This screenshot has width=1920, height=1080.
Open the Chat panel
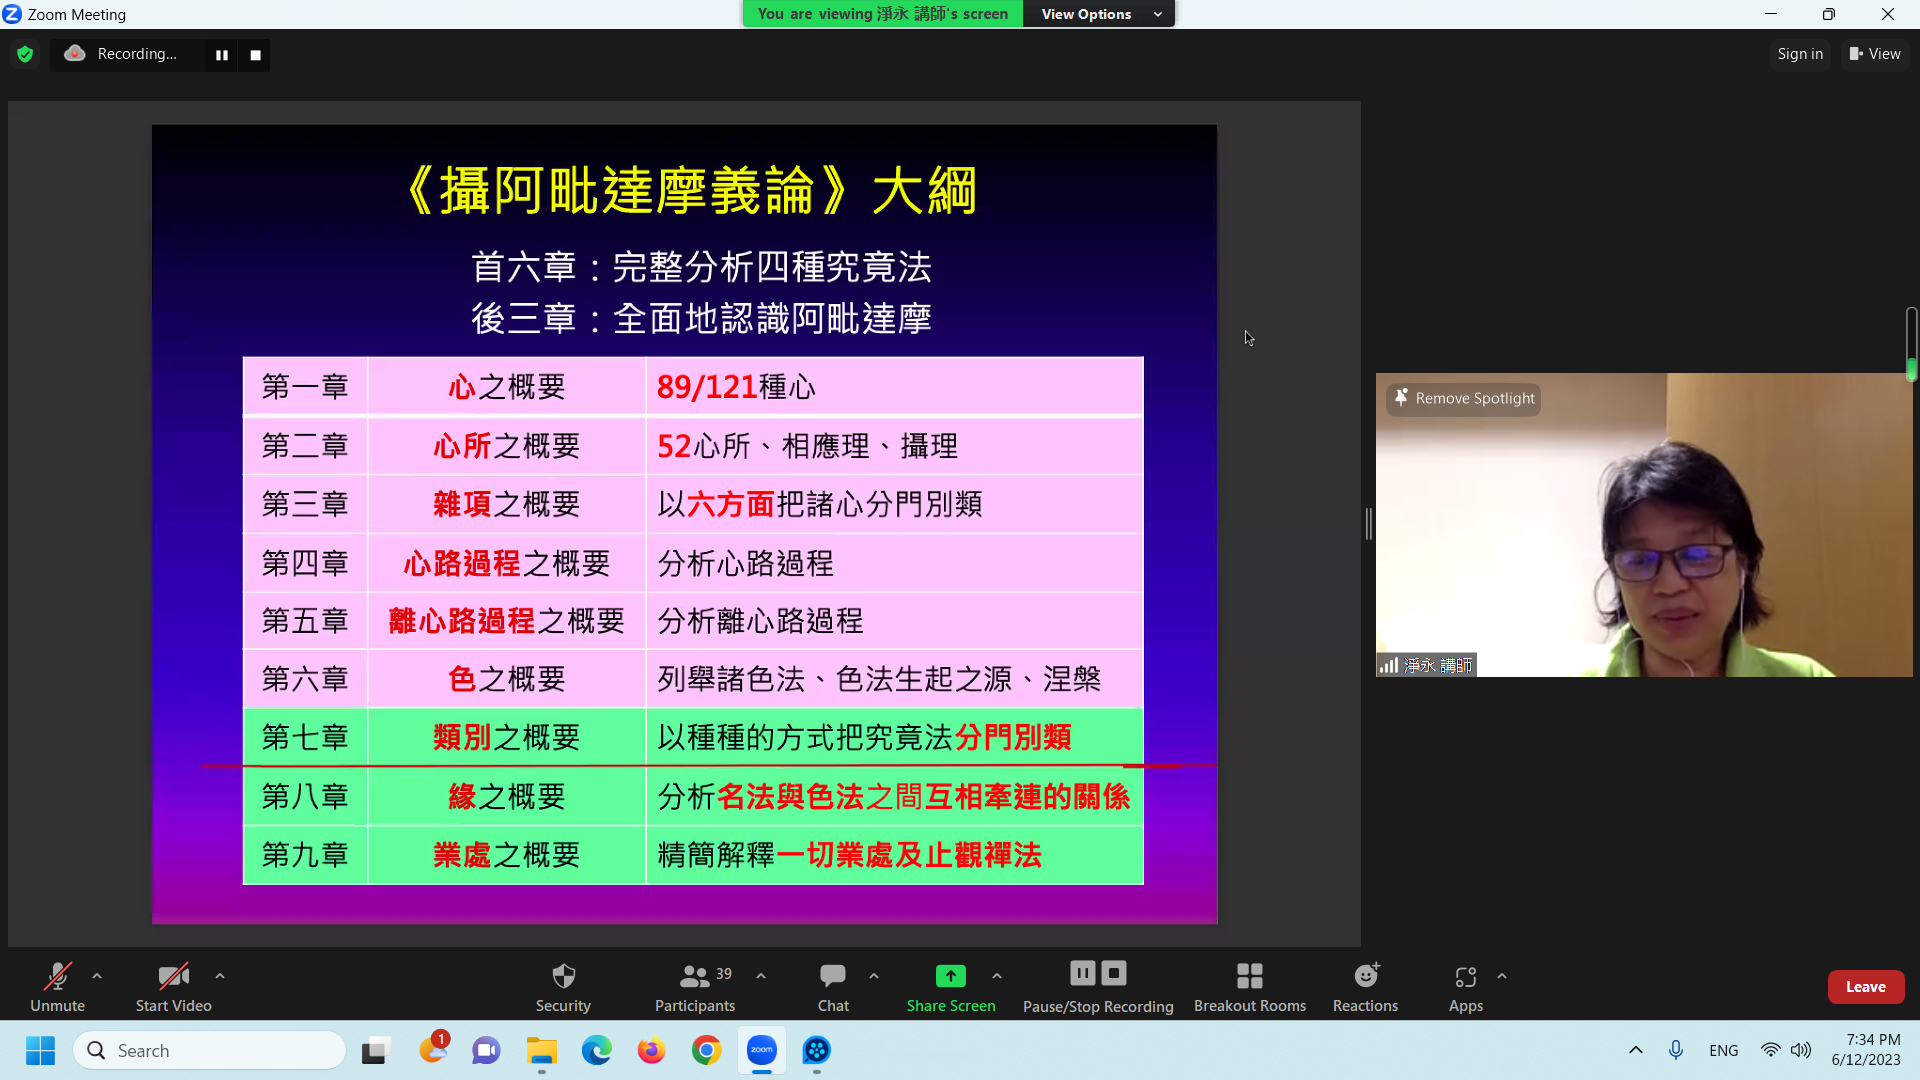tap(832, 977)
